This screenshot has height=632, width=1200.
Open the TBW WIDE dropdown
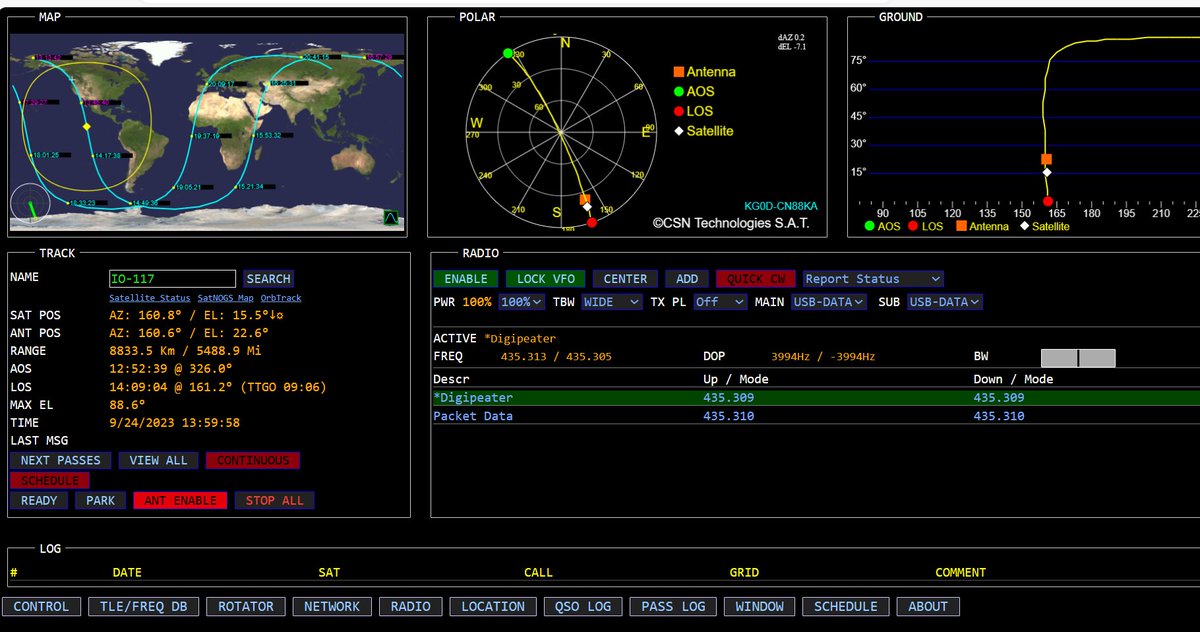611,301
